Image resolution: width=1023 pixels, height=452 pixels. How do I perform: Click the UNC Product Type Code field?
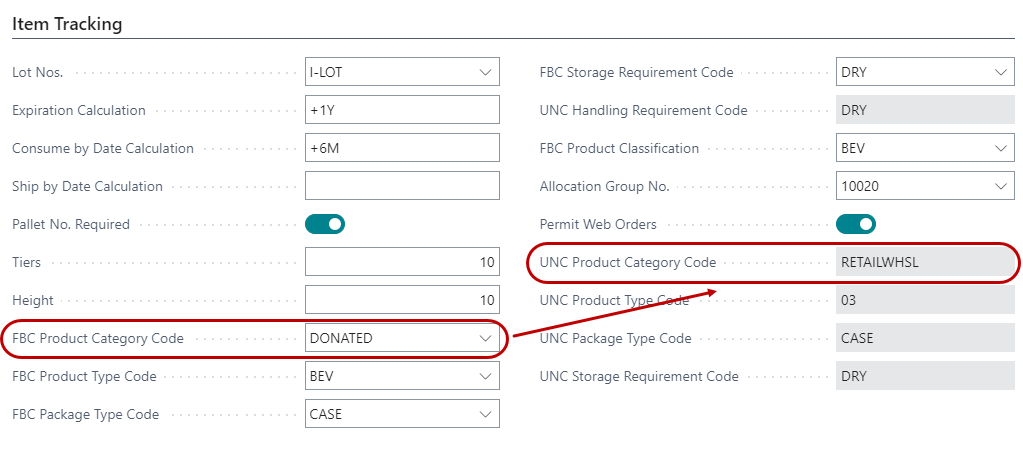[x=924, y=300]
